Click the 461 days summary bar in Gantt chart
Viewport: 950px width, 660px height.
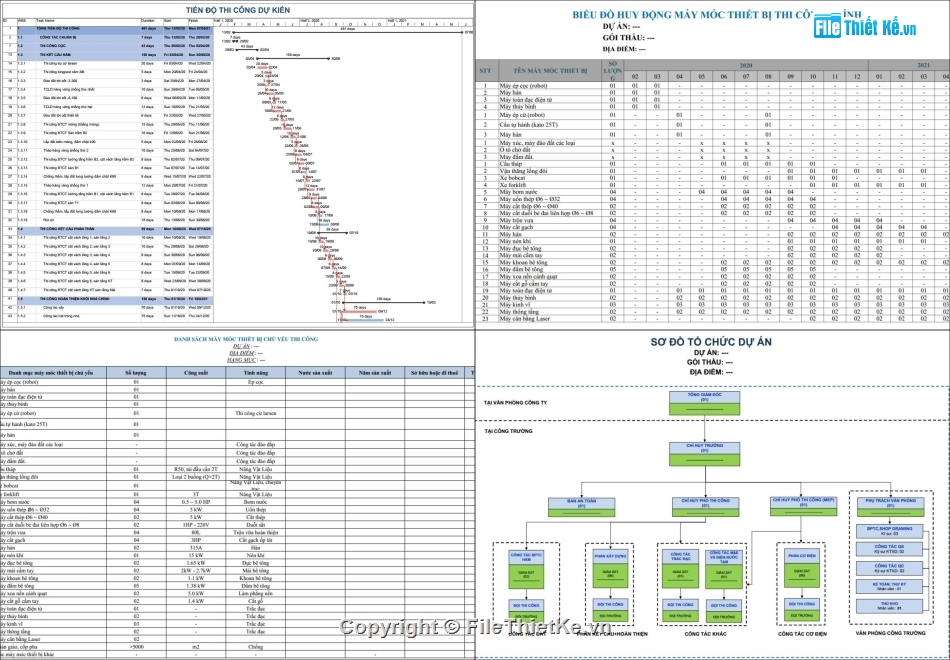(x=347, y=32)
